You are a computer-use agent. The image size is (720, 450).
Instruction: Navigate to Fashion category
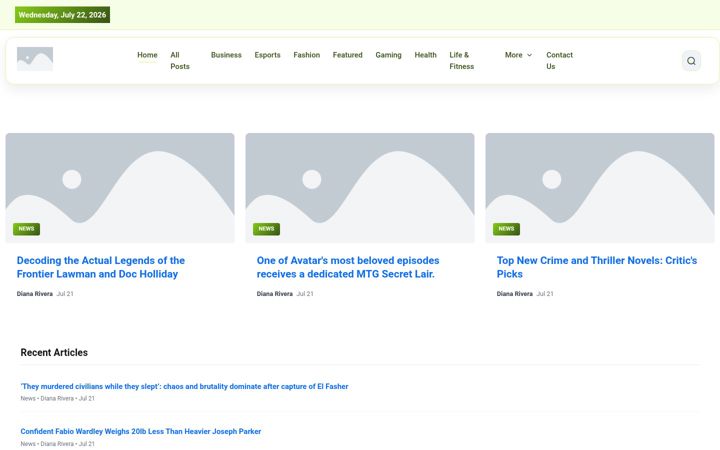click(x=306, y=55)
